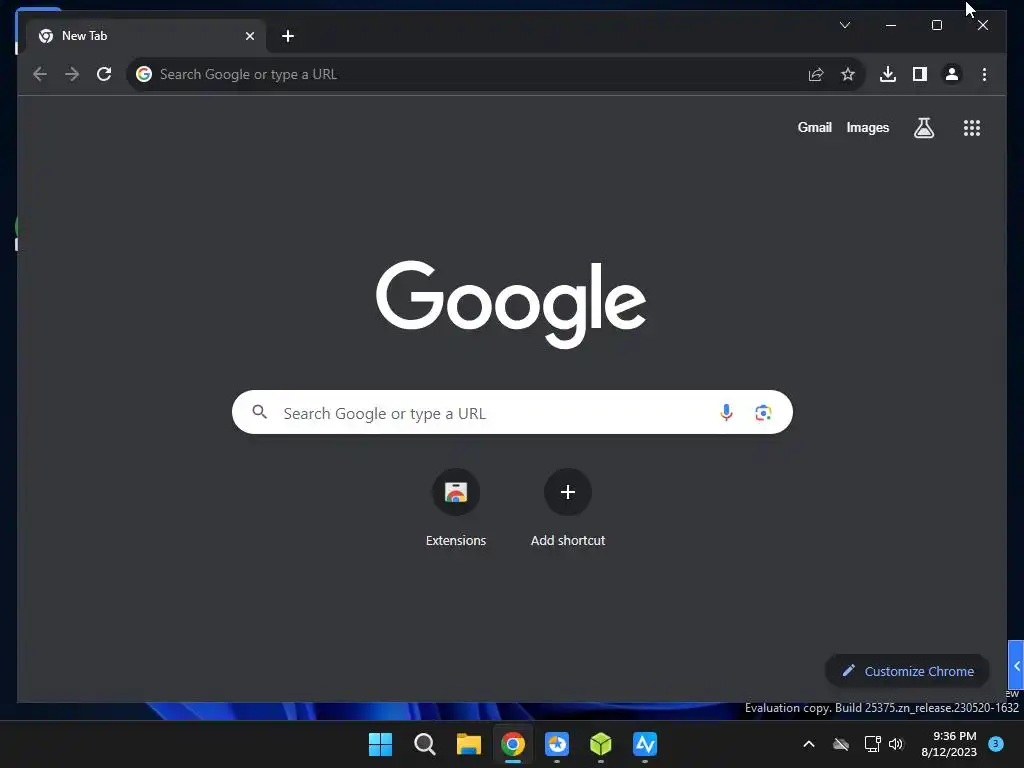Open the Windows Start menu
The image size is (1024, 768).
pyautogui.click(x=380, y=744)
